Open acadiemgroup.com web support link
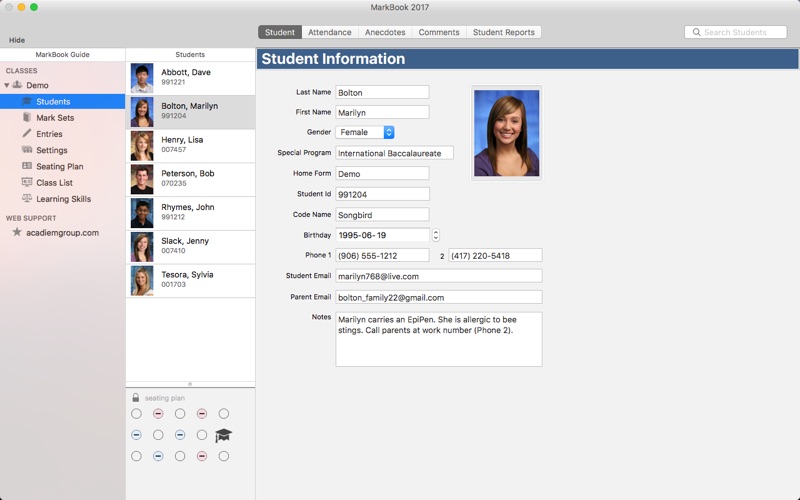800x500 pixels. click(x=62, y=233)
